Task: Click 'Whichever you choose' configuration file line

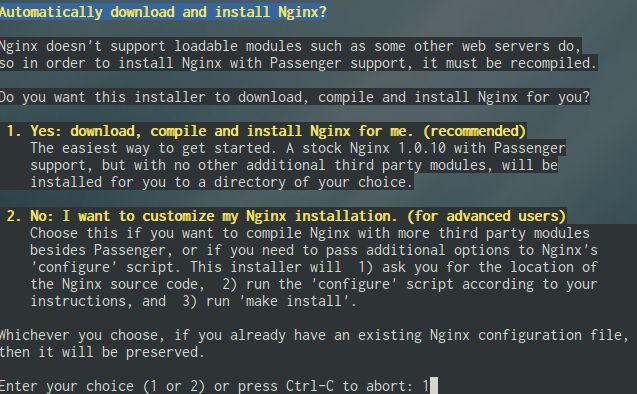Action: point(314,335)
